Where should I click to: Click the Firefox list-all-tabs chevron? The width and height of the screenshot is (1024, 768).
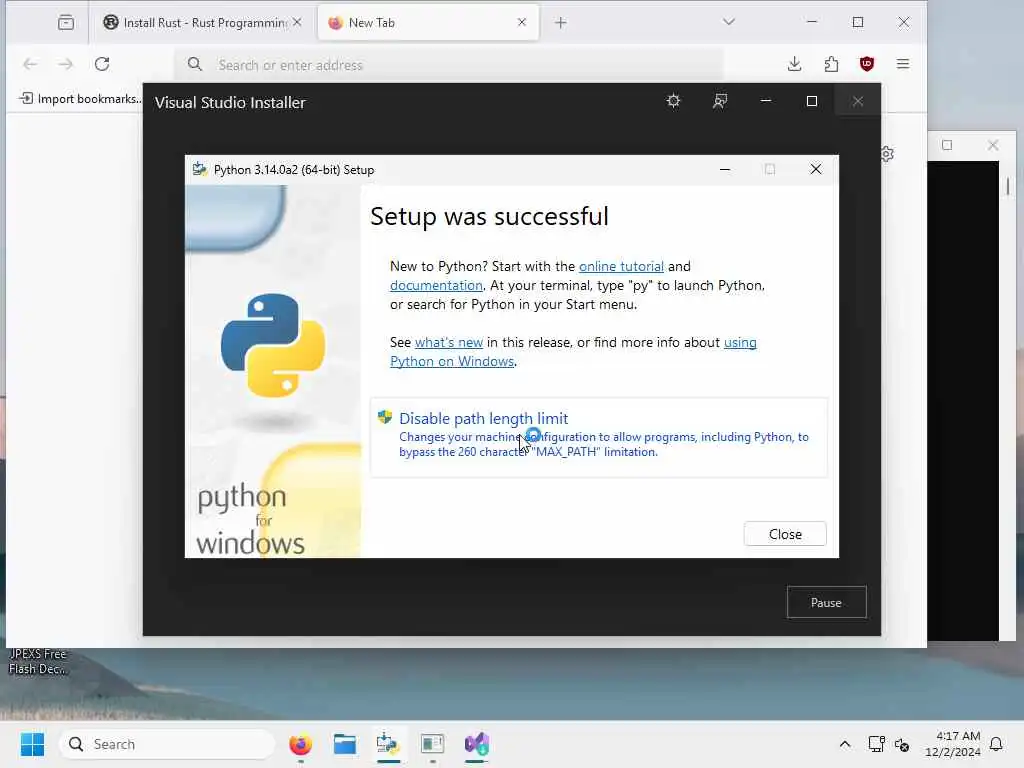point(729,22)
